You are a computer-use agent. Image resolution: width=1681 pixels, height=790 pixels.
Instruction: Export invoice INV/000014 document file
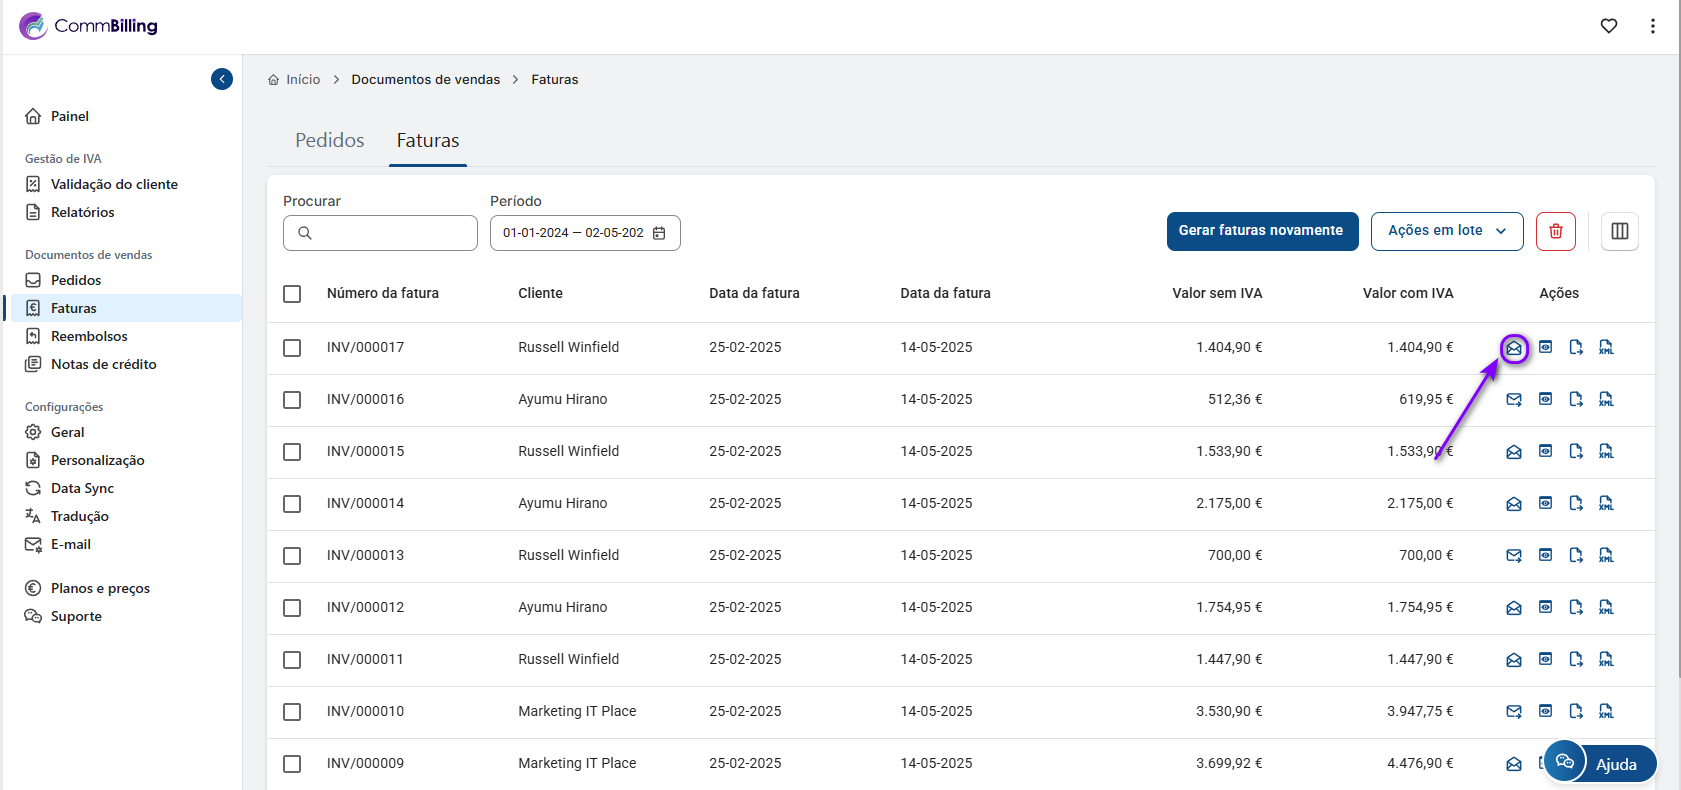(x=1576, y=503)
